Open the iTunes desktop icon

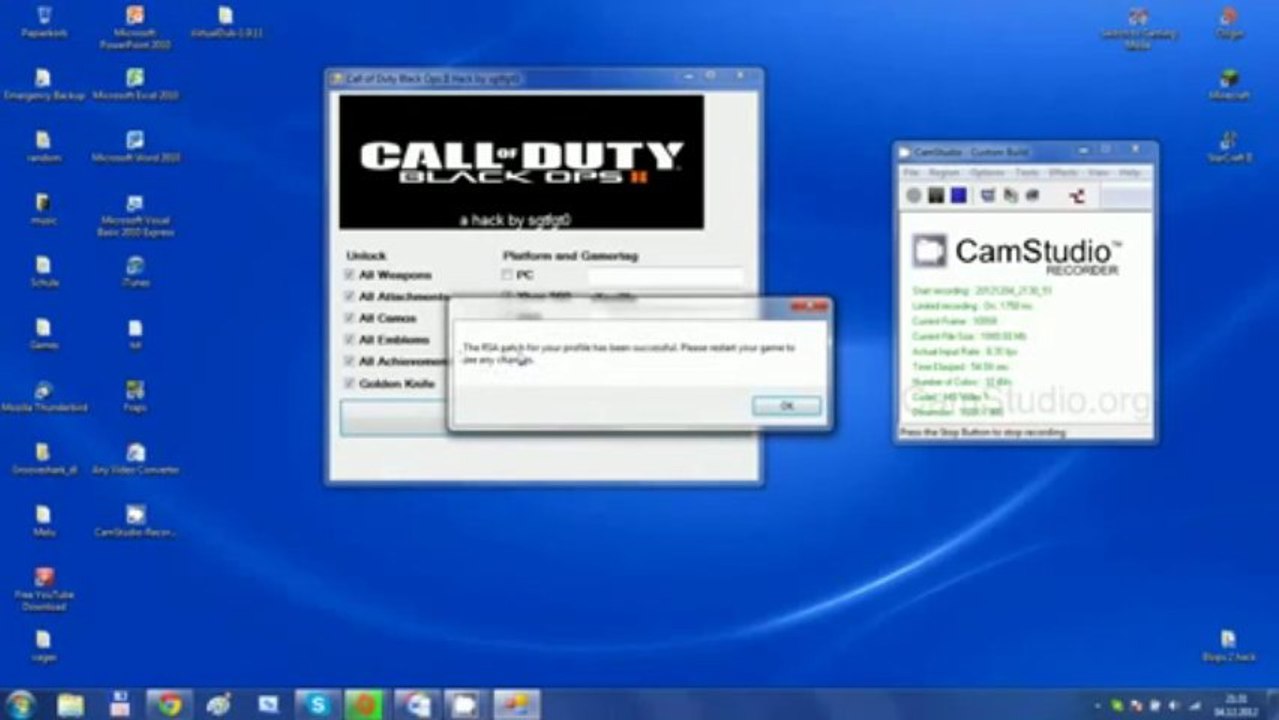[135, 270]
